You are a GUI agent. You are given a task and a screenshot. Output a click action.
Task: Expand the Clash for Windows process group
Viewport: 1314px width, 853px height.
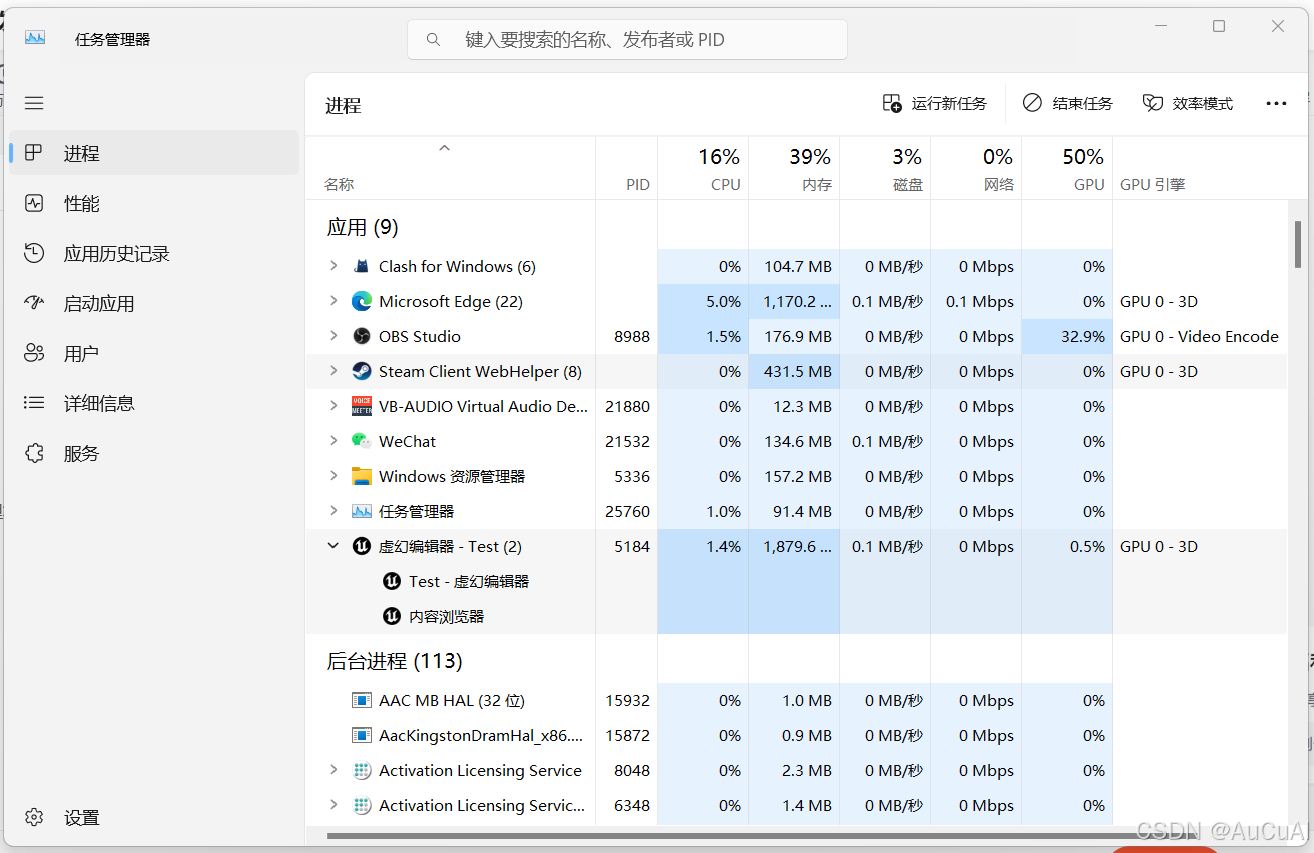point(333,266)
